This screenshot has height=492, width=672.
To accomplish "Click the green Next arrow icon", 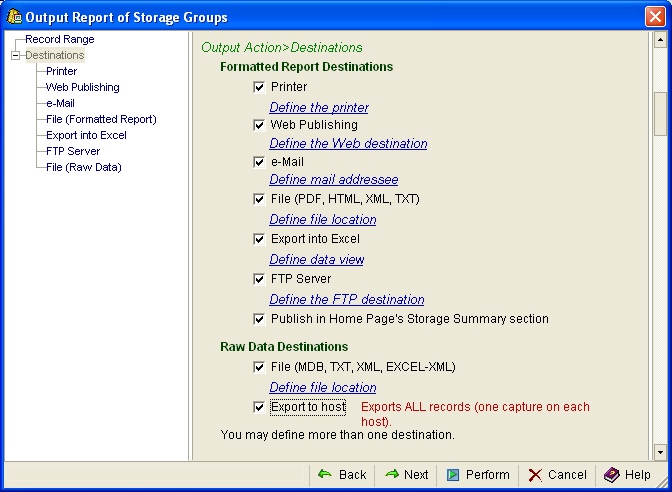I will click(392, 474).
